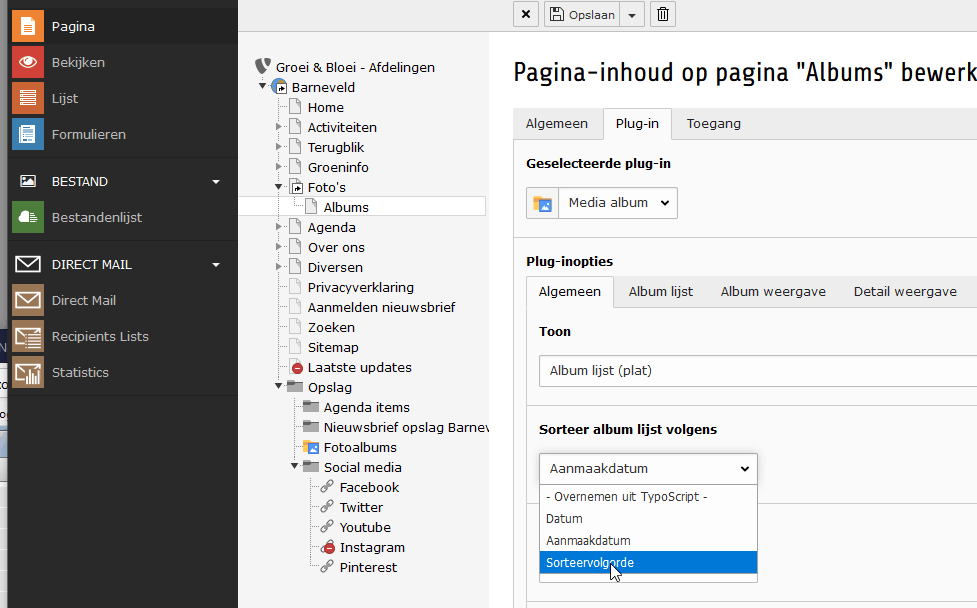The image size is (977, 608).
Task: Open the Statistics module icon
Action: [28, 372]
